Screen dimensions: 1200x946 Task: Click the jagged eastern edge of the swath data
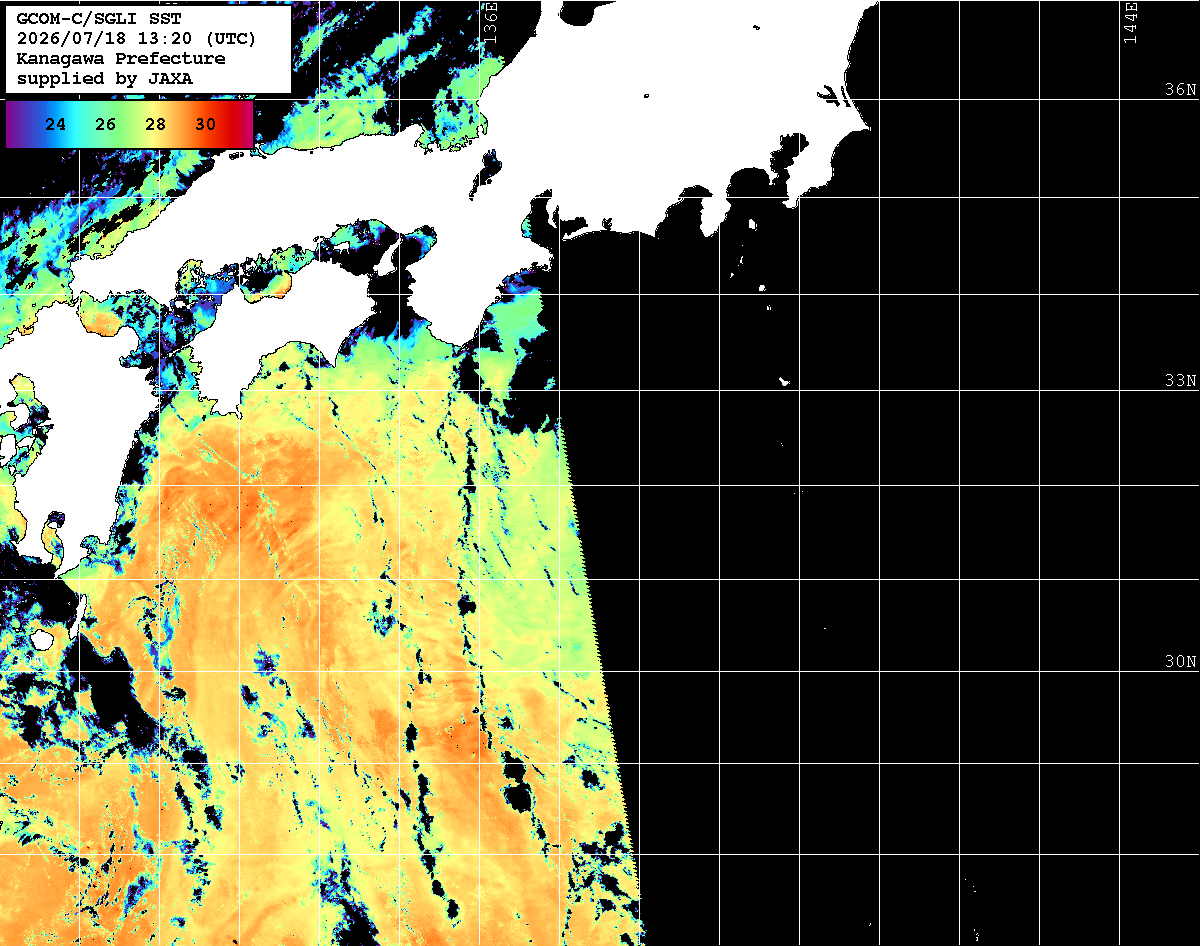point(601,680)
